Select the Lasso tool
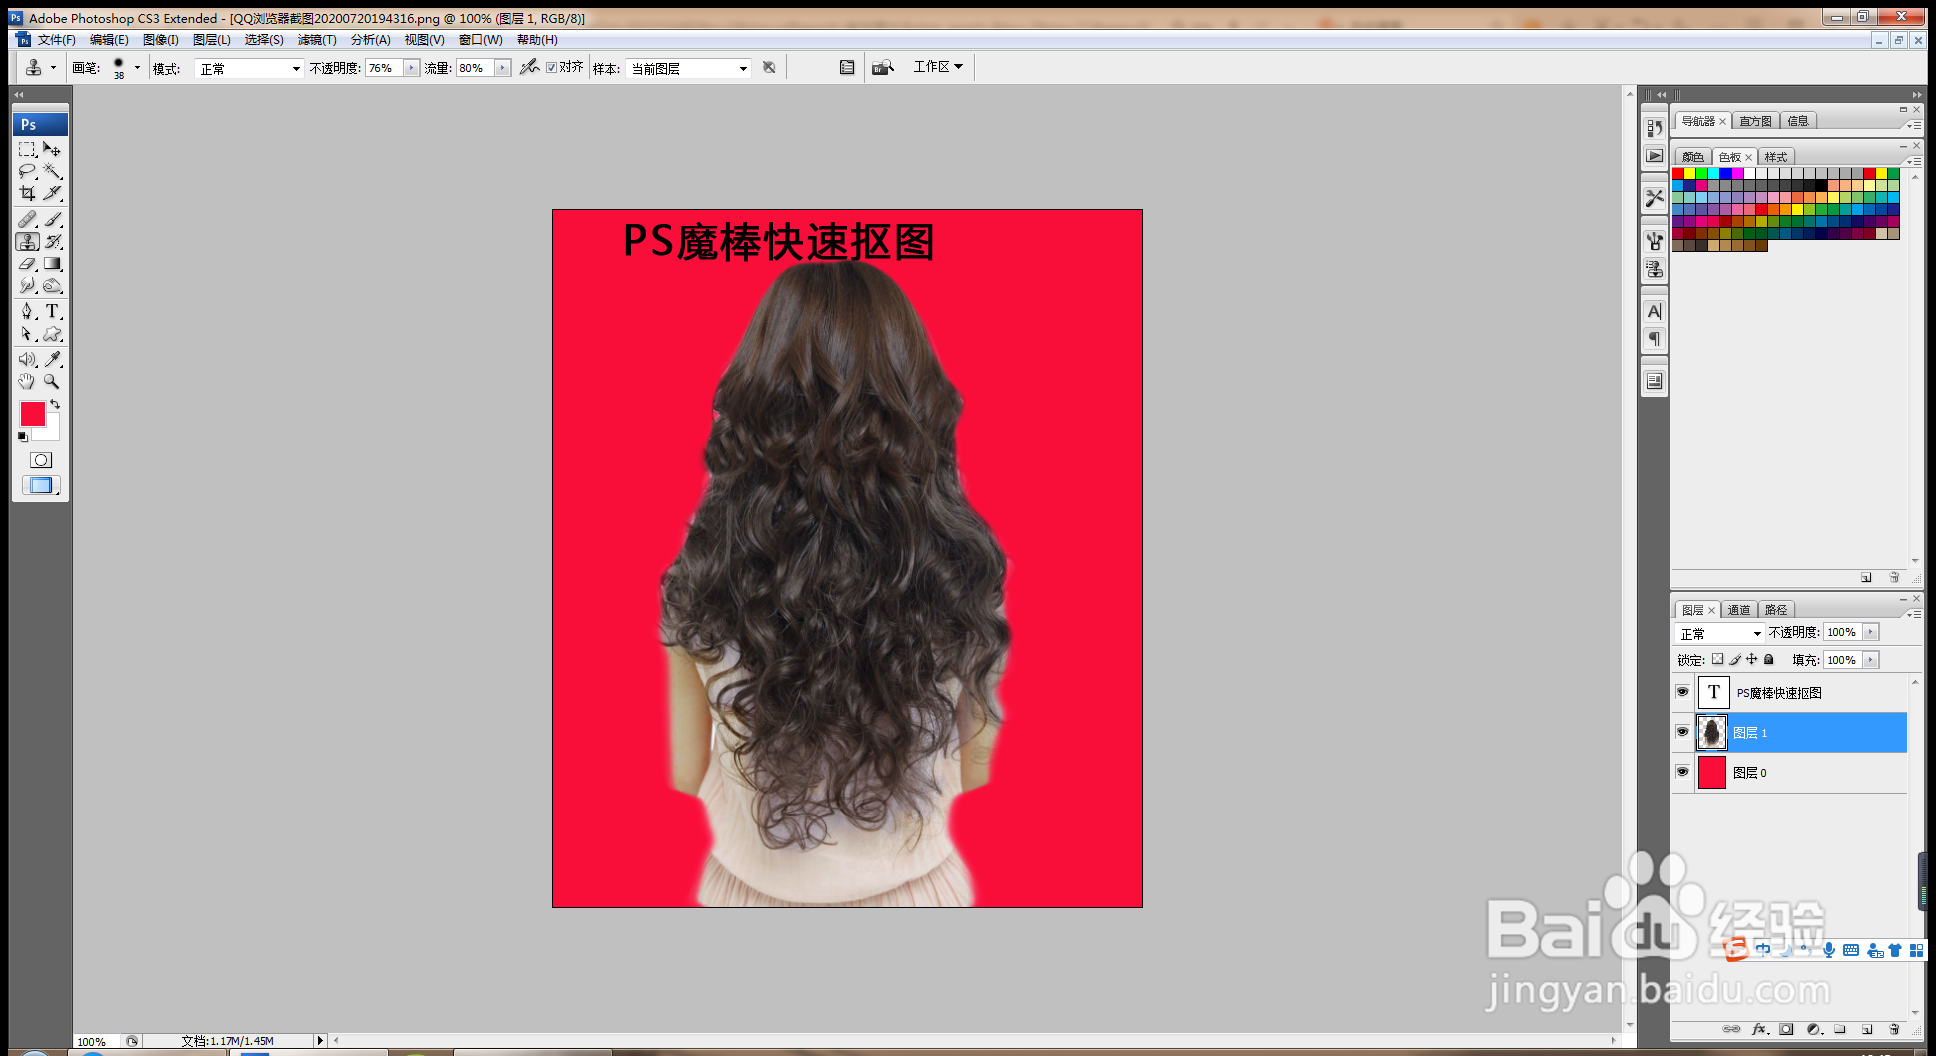 click(x=27, y=172)
